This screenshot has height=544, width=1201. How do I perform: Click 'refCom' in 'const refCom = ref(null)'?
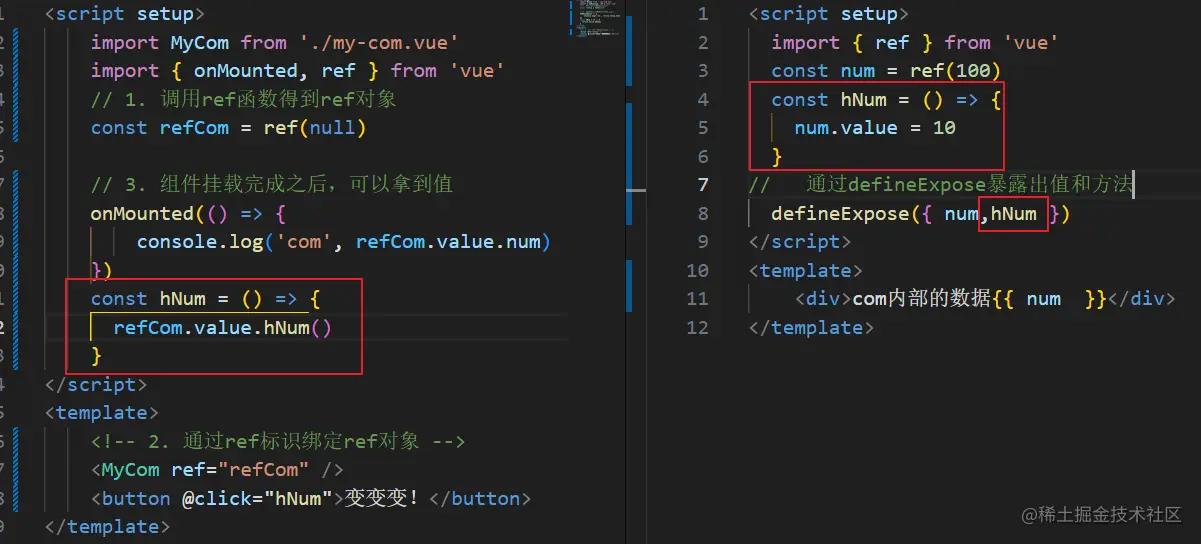(194, 127)
